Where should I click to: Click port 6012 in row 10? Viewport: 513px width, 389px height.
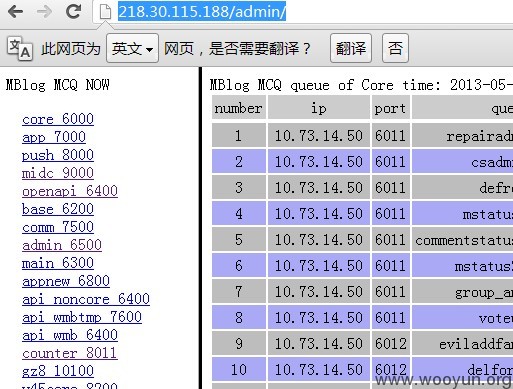click(391, 369)
